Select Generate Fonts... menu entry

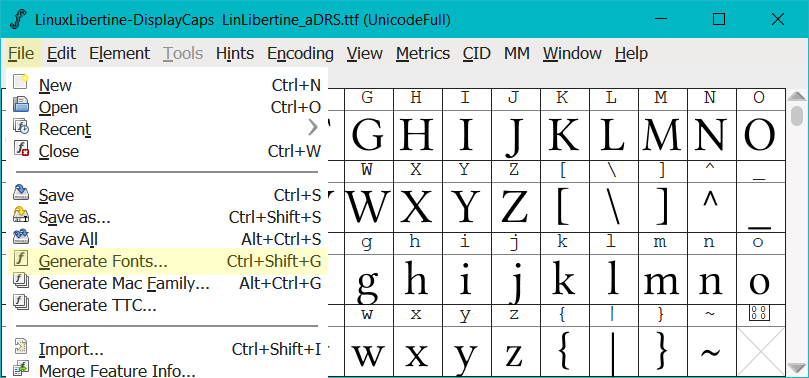[168, 261]
